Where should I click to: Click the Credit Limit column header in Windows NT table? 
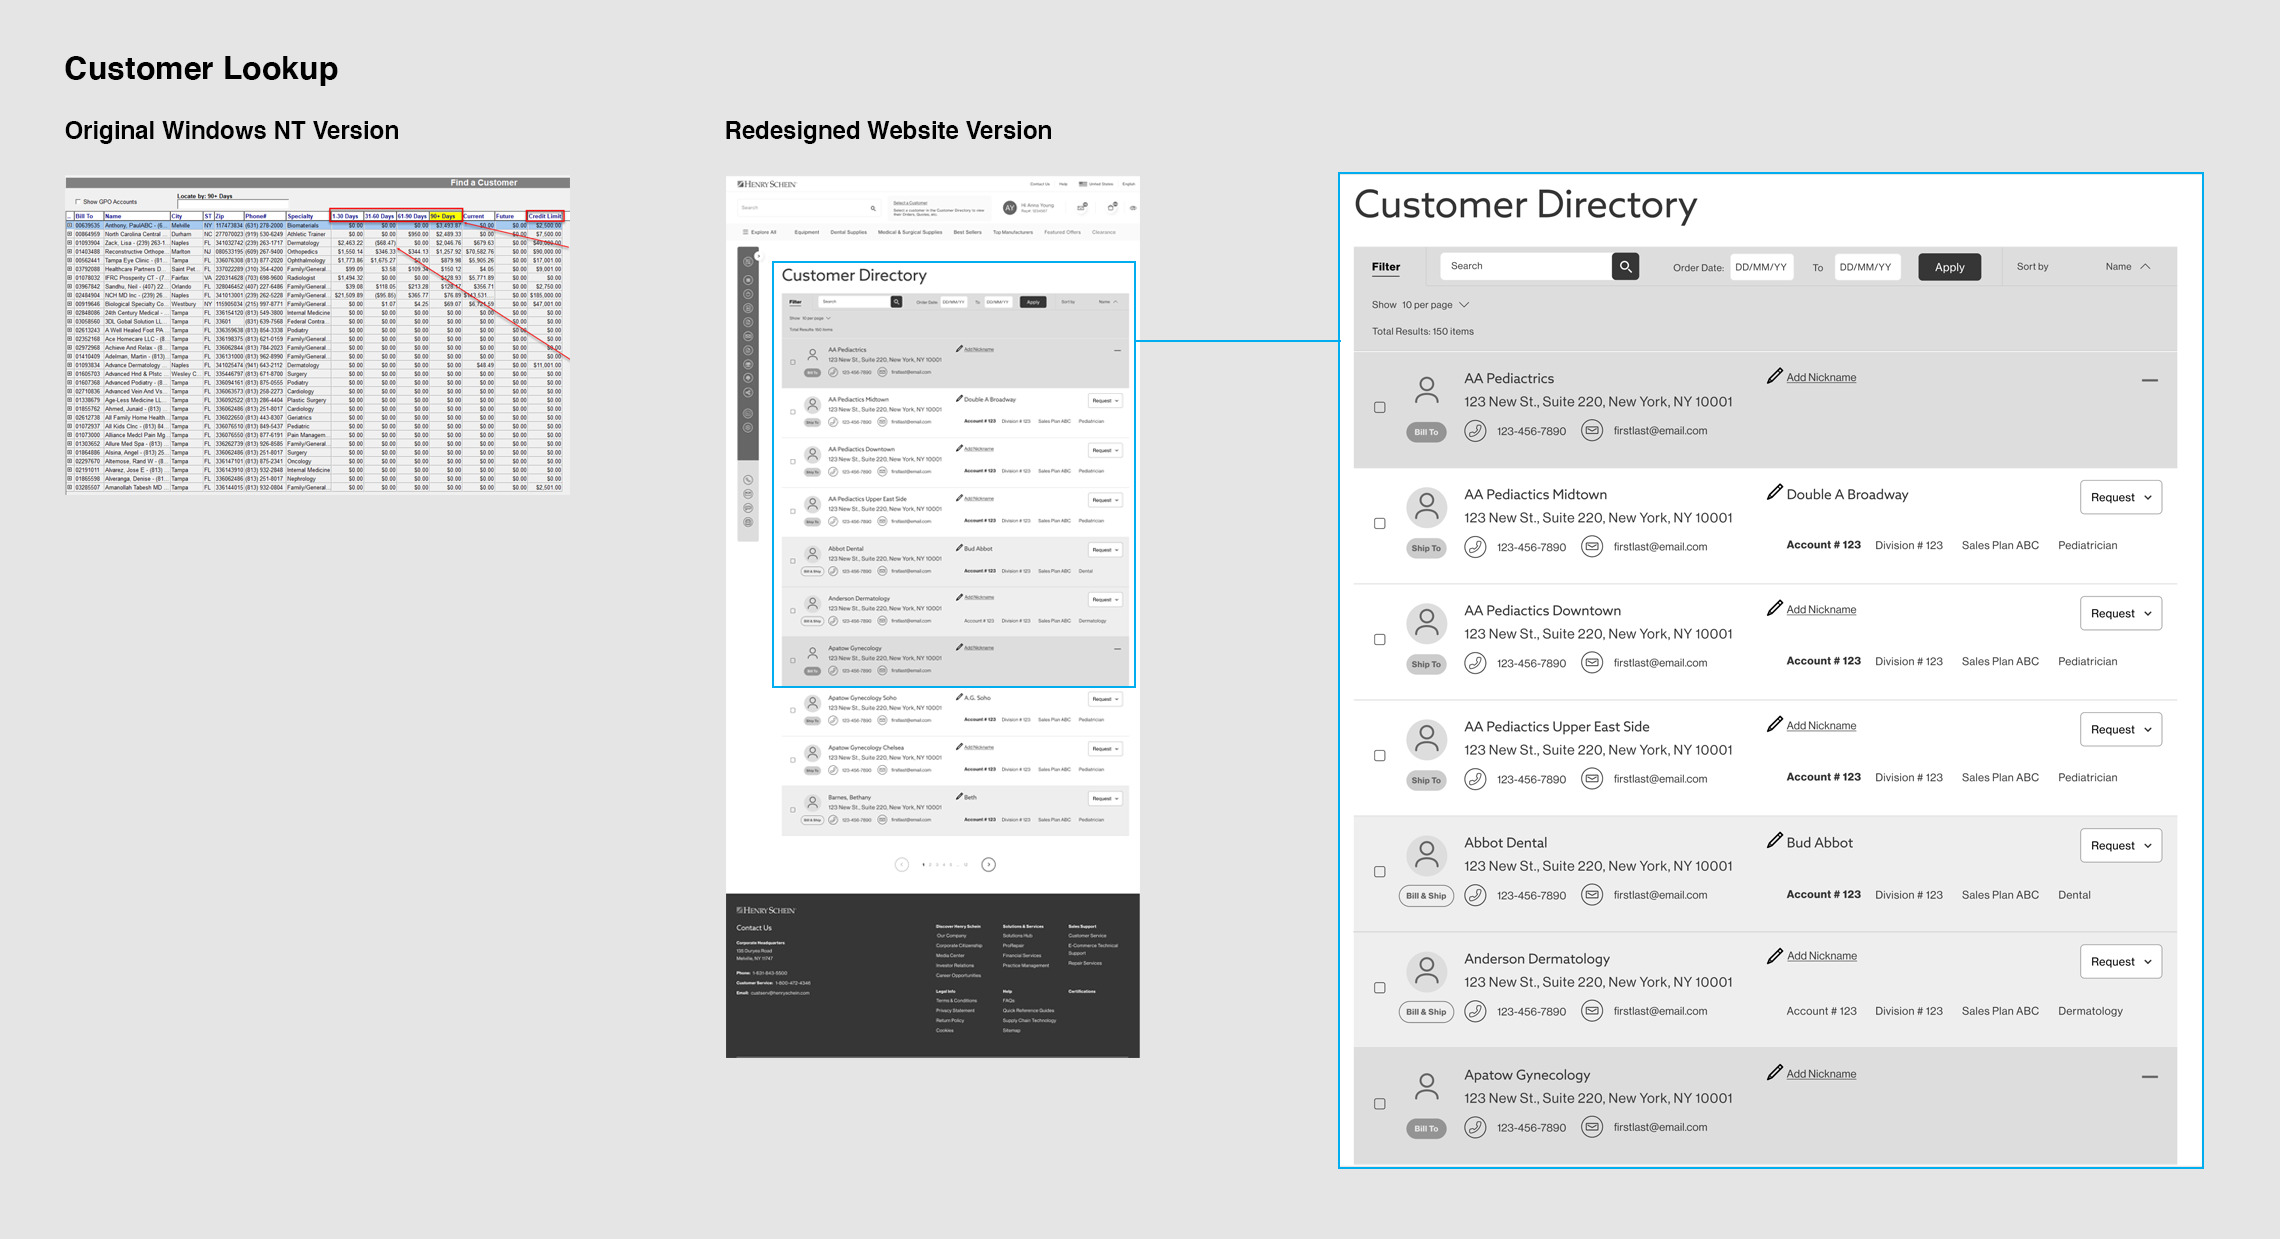545,216
